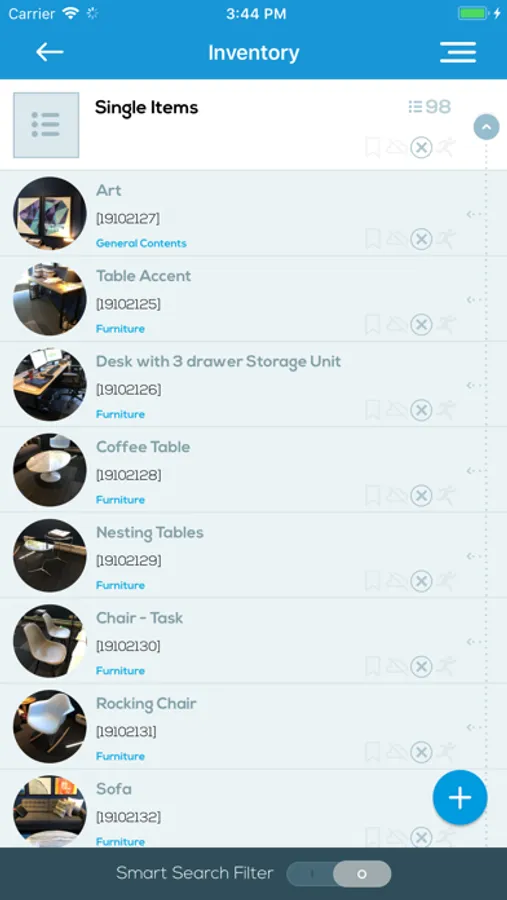The width and height of the screenshot is (507, 900).
Task: Tap circled X icon on Table Accent row
Action: point(421,324)
